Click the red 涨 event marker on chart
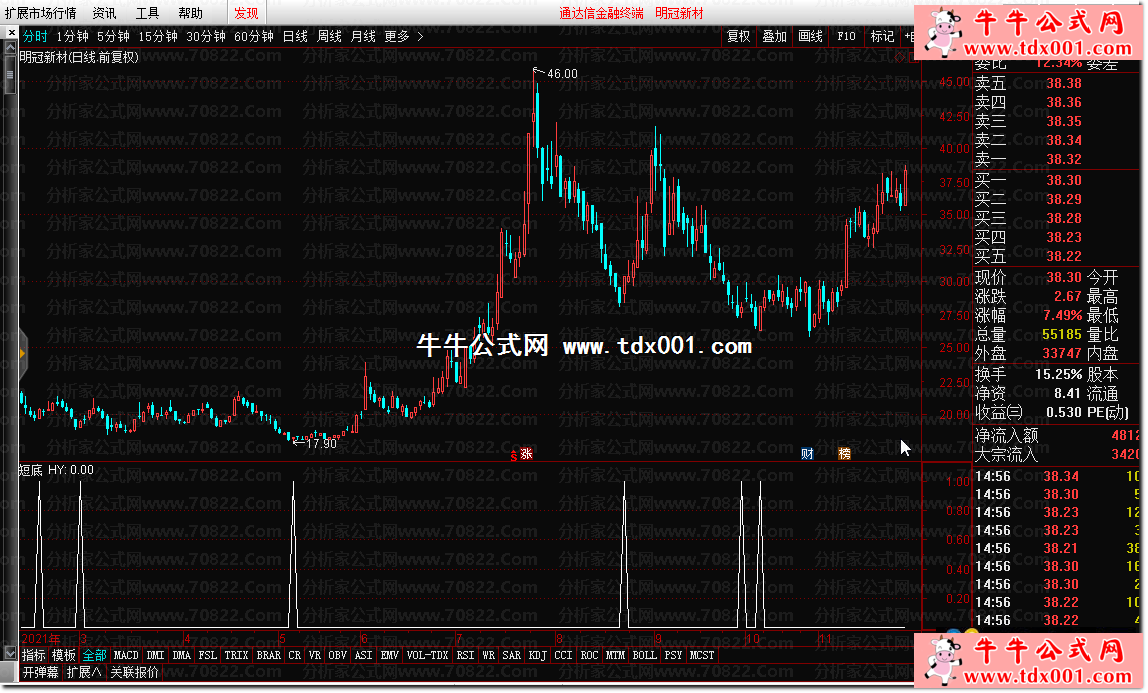 (526, 454)
